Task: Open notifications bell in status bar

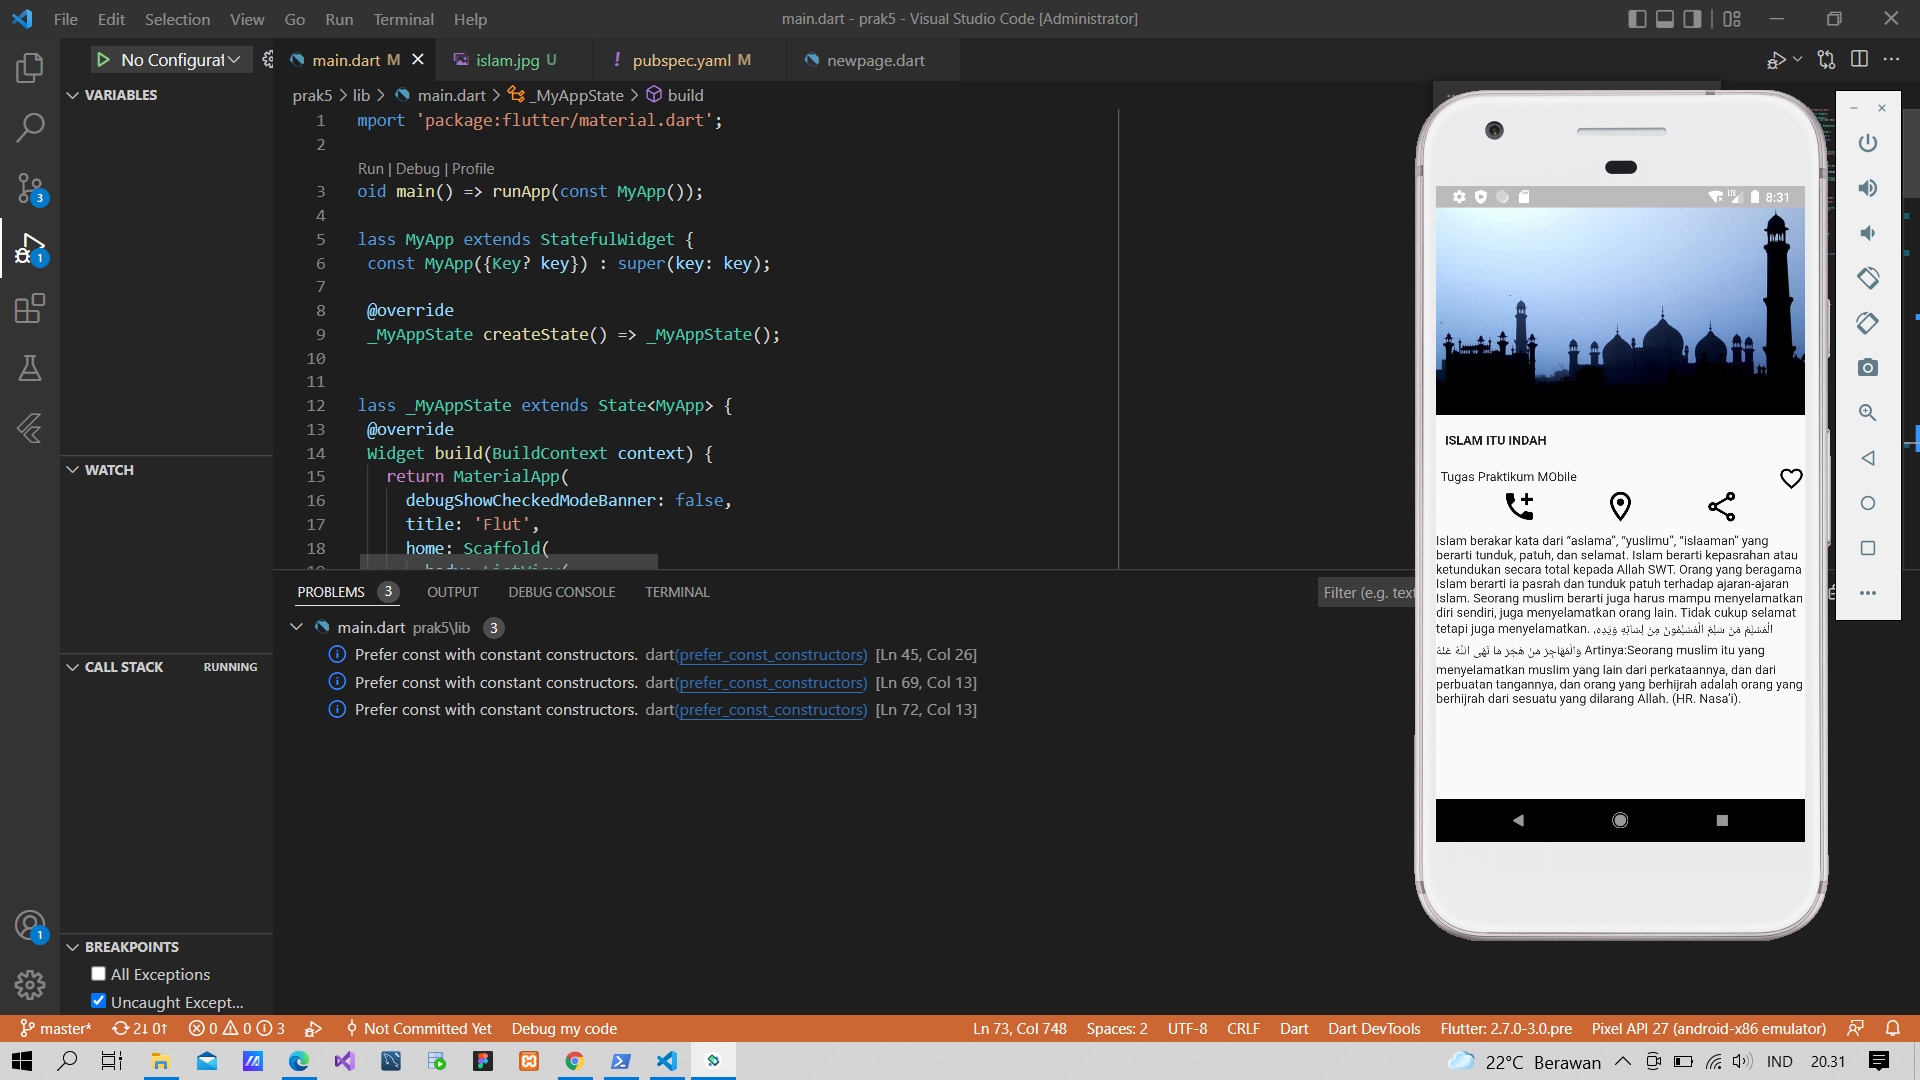Action: (1892, 1028)
